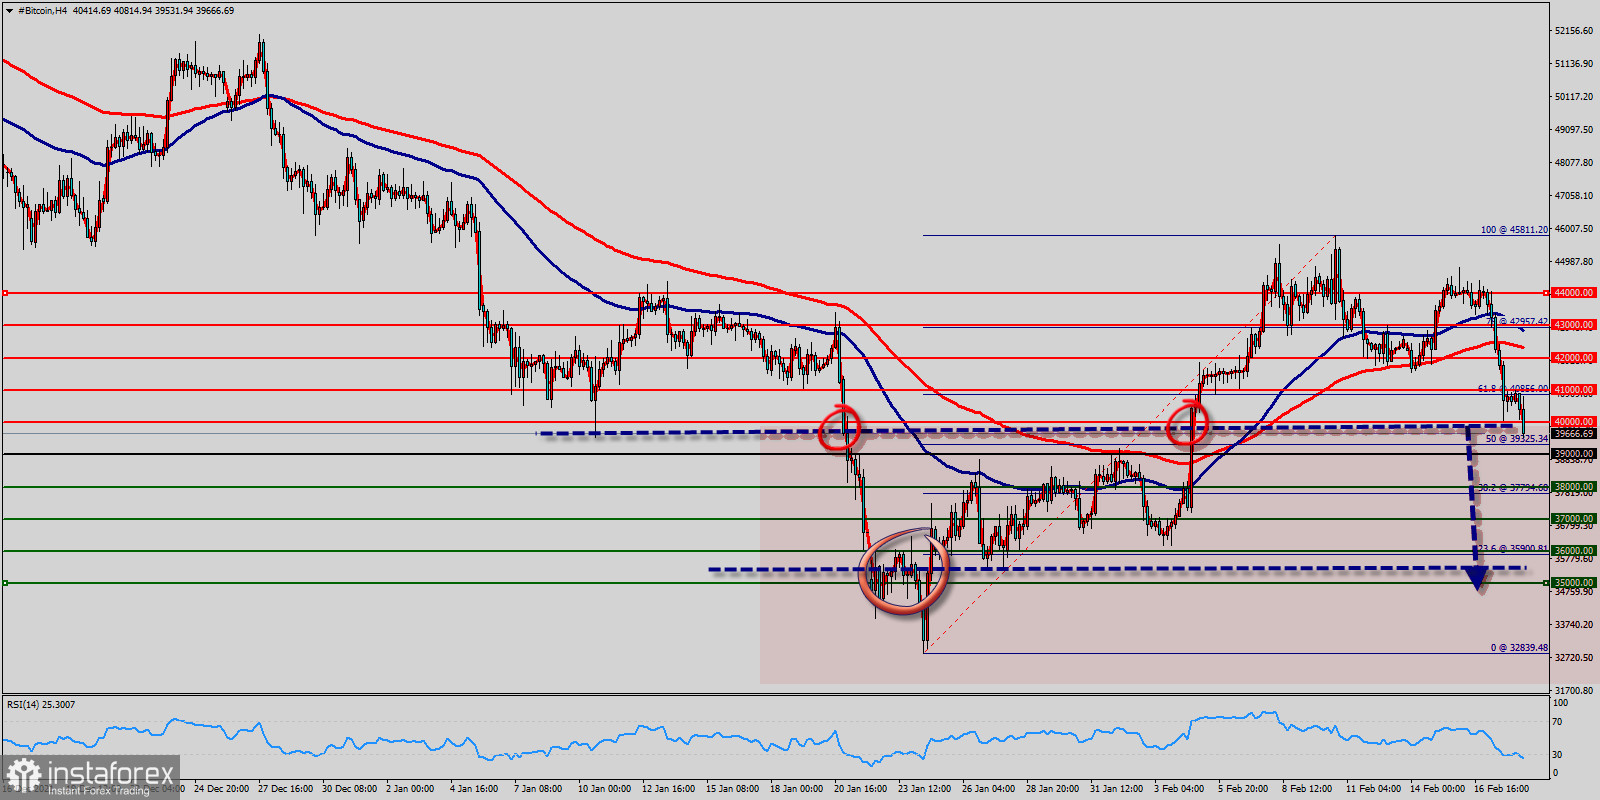Click time axis label 11 Feb 04:00
The width and height of the screenshot is (1600, 800).
tap(1372, 789)
